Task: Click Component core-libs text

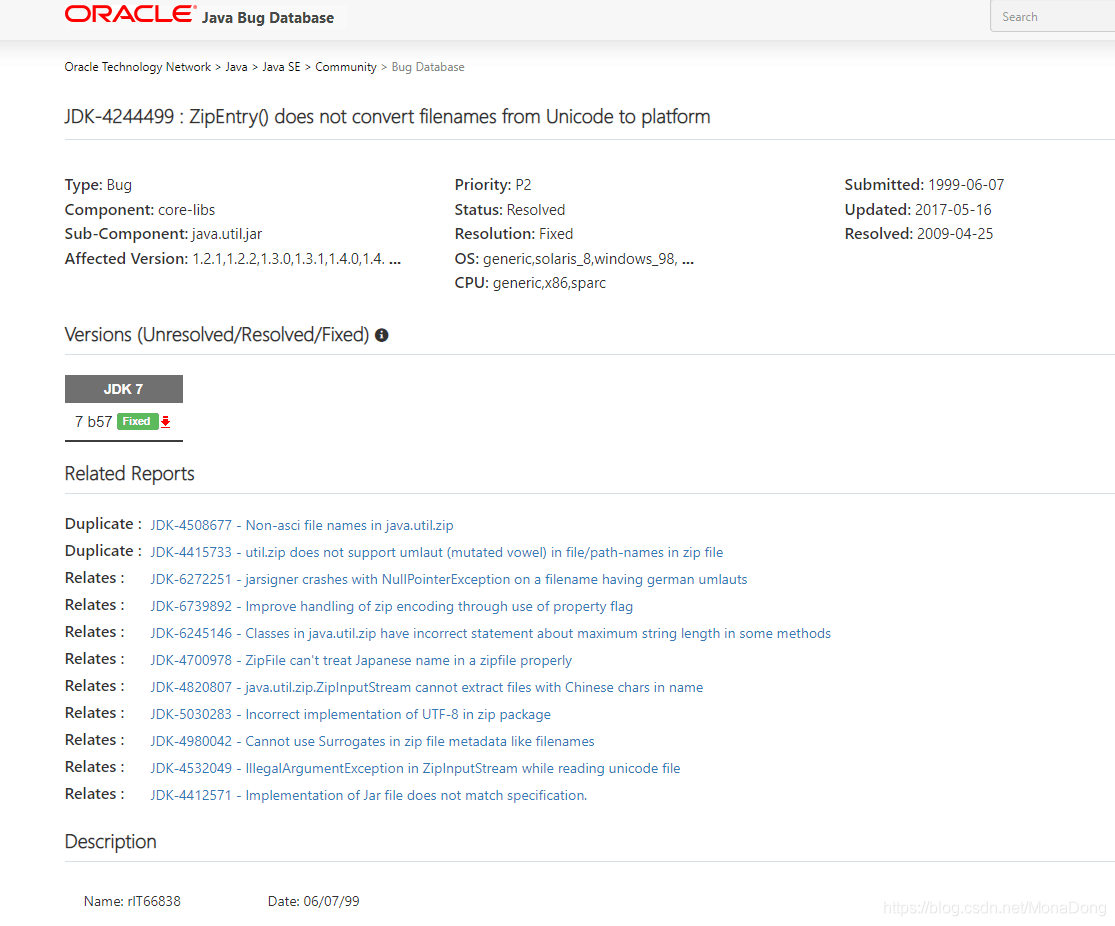Action: point(139,210)
